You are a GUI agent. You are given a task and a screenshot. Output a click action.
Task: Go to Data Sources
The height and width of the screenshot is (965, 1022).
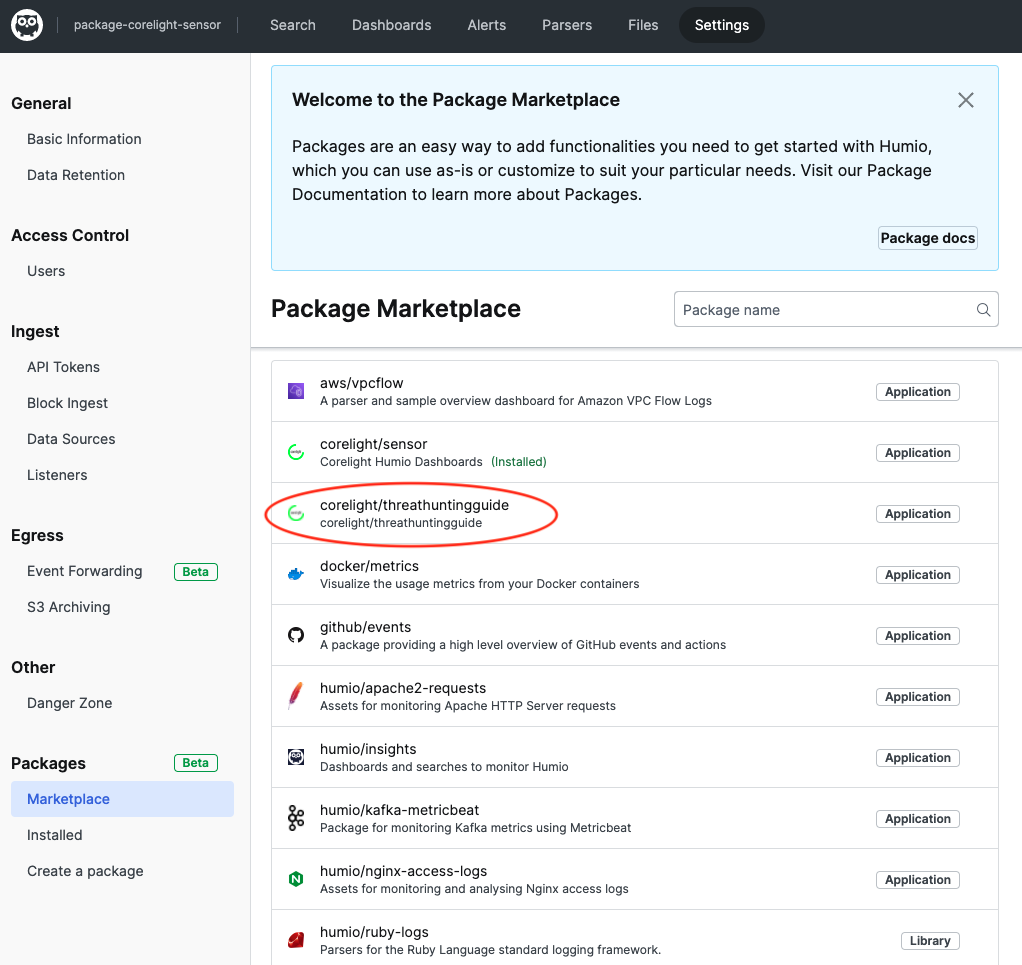pos(71,439)
